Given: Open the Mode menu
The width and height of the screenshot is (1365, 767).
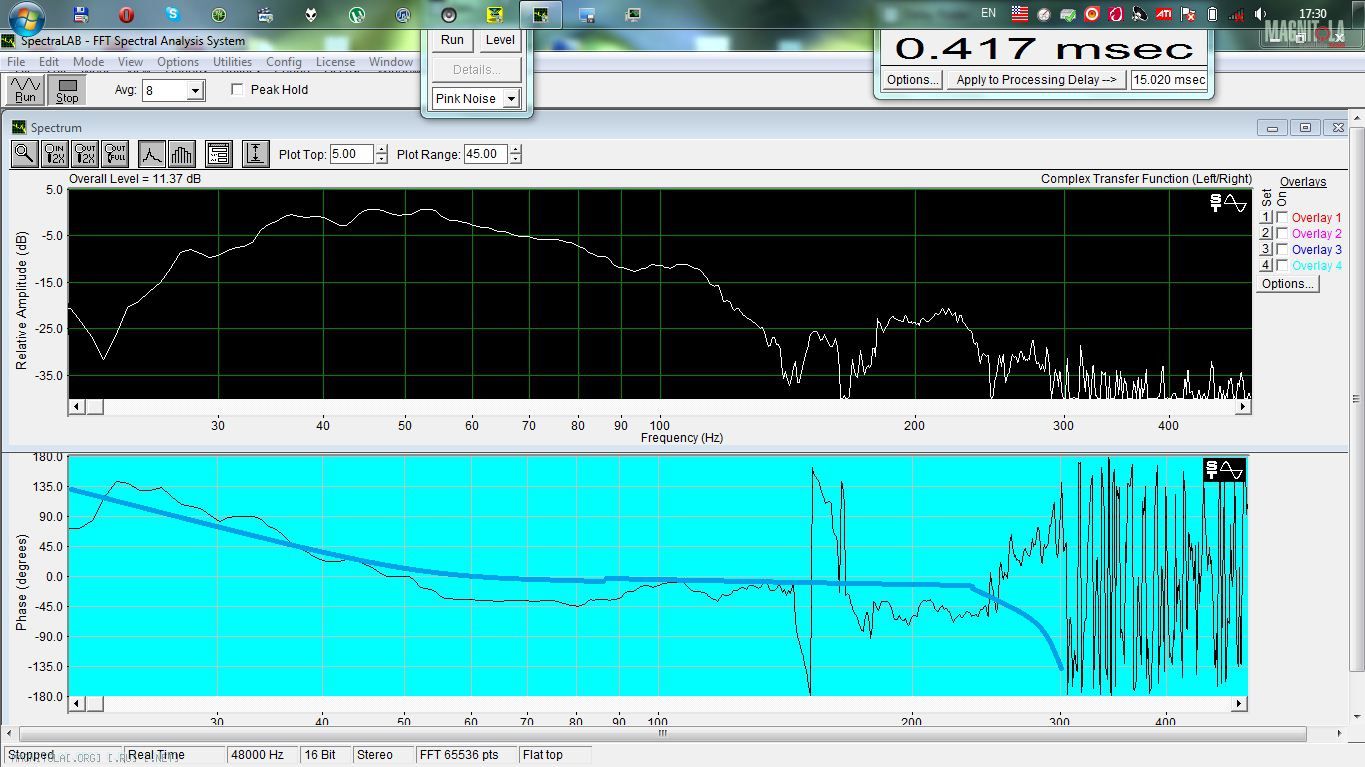Looking at the screenshot, I should point(88,62).
